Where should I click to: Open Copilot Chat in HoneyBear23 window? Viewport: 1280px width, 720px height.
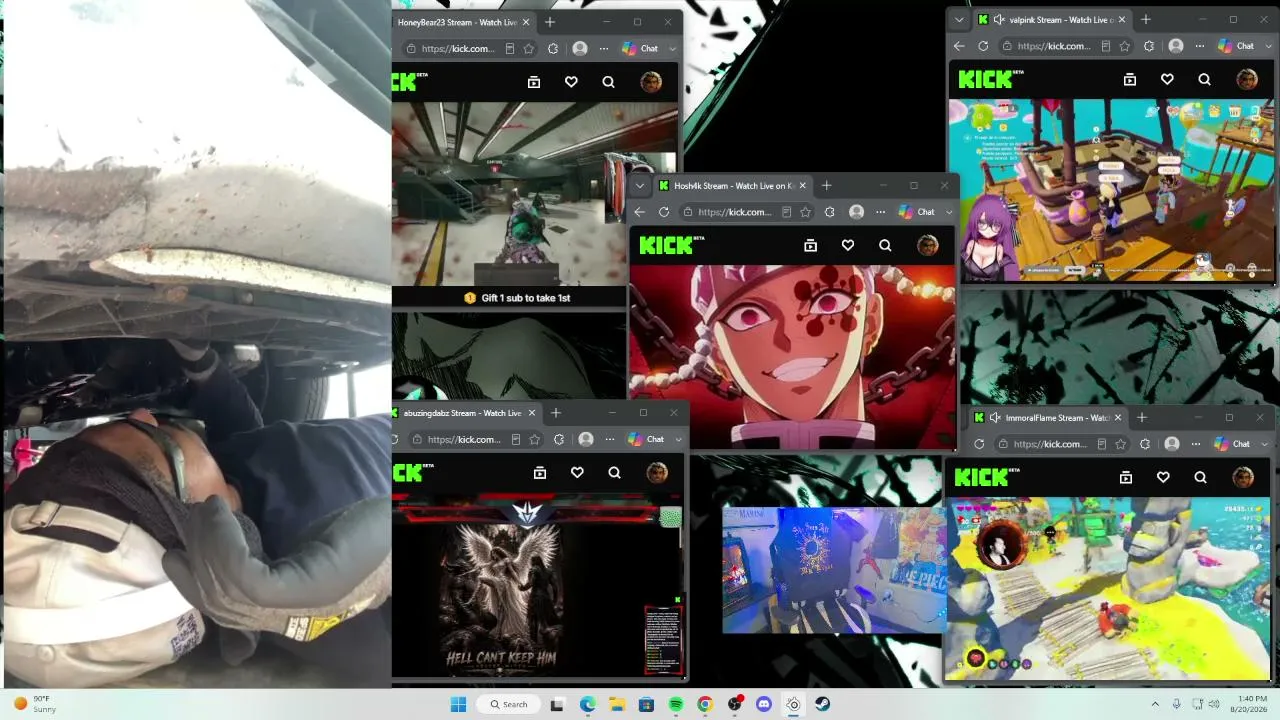tap(640, 48)
